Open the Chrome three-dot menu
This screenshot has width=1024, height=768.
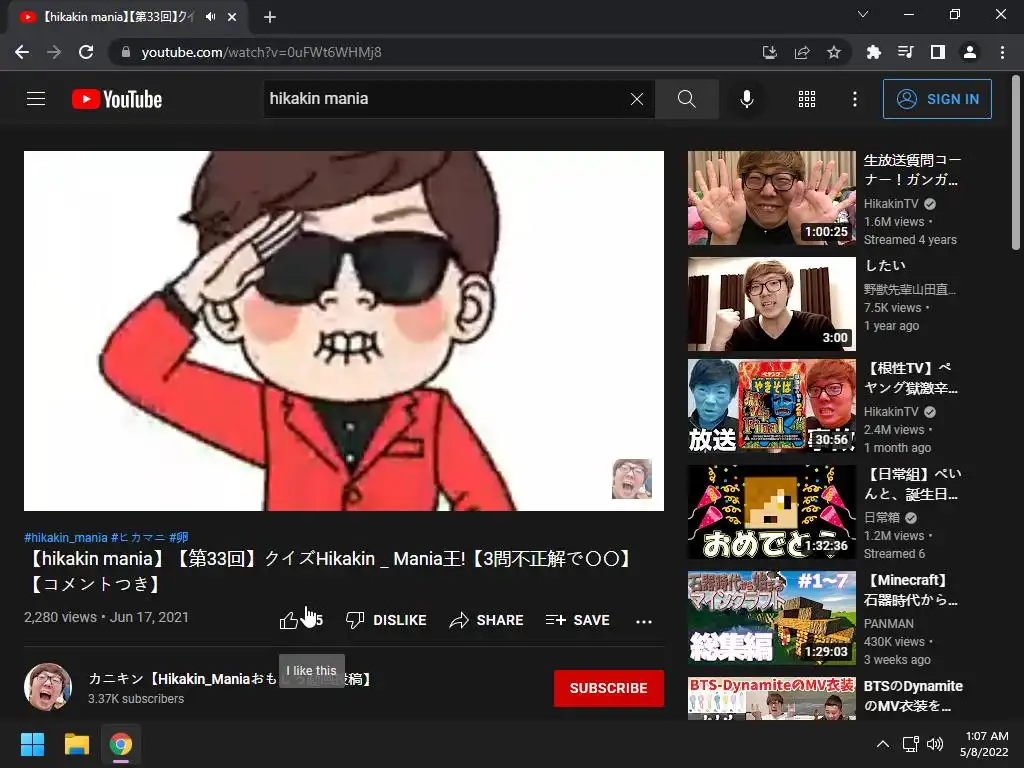click(x=1002, y=52)
